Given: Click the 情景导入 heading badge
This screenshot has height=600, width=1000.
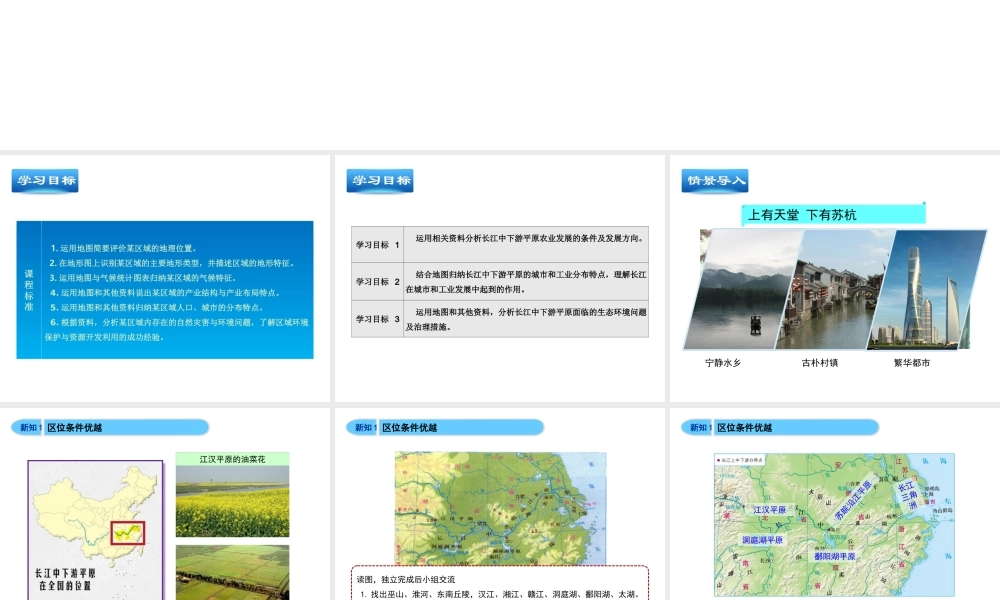Looking at the screenshot, I should click(714, 180).
